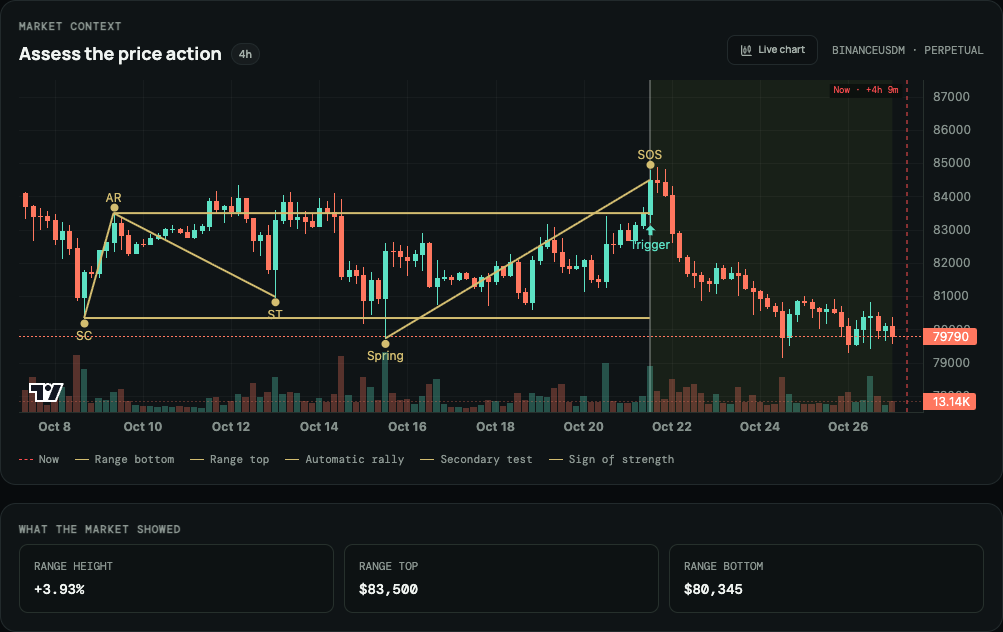Click the 79000 price axis label

[x=951, y=362]
